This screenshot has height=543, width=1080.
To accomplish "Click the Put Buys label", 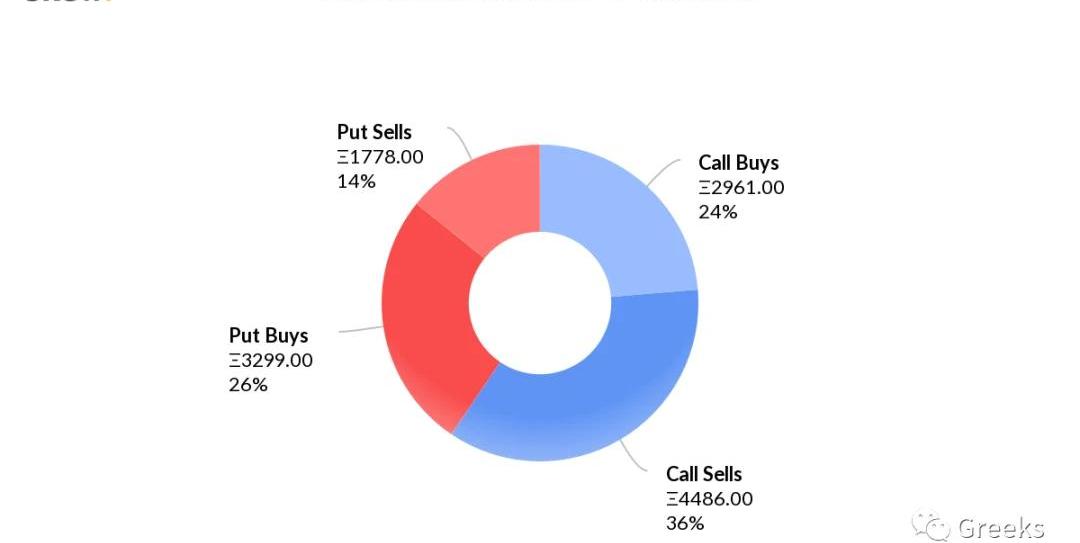I will pyautogui.click(x=268, y=336).
